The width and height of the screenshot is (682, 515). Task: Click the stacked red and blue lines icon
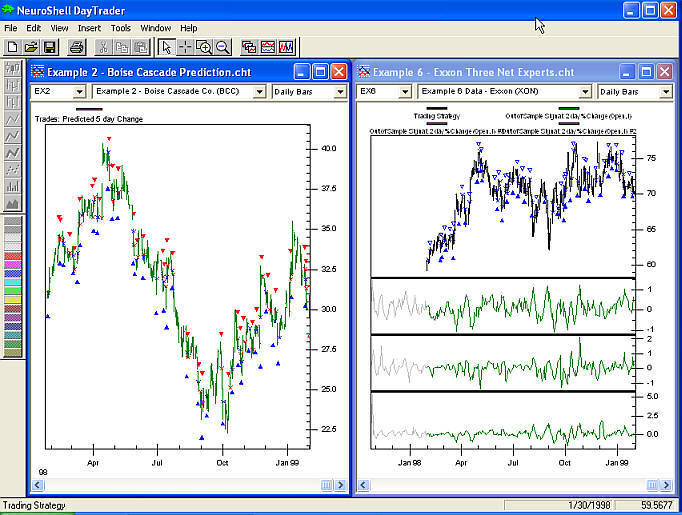coord(268,47)
